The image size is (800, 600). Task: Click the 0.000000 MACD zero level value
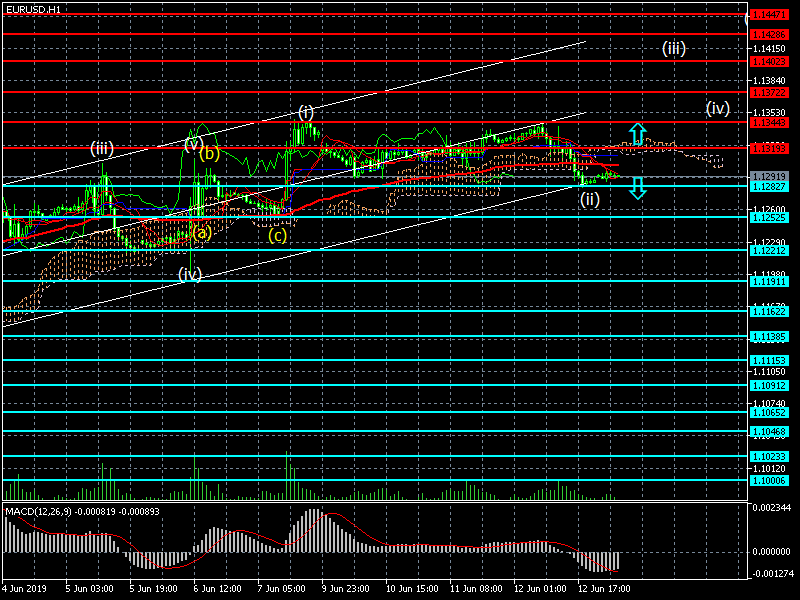click(x=771, y=552)
